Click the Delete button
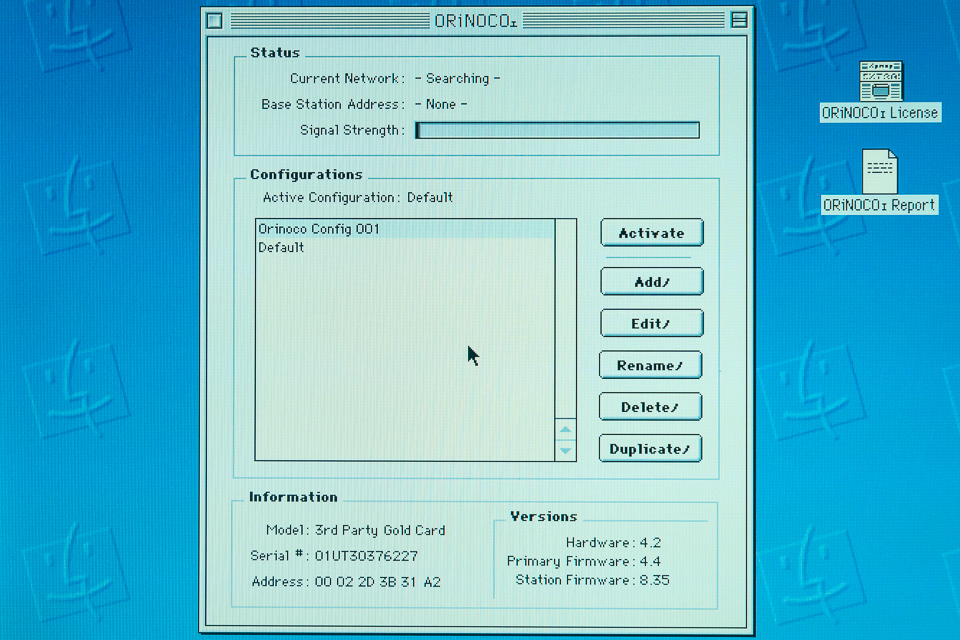The image size is (960, 640). (650, 407)
